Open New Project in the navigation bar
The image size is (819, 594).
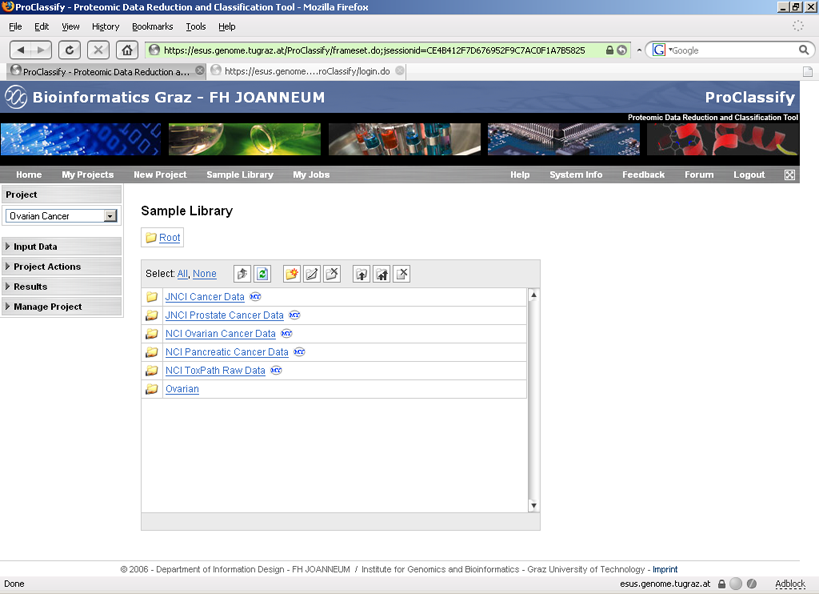pos(160,175)
